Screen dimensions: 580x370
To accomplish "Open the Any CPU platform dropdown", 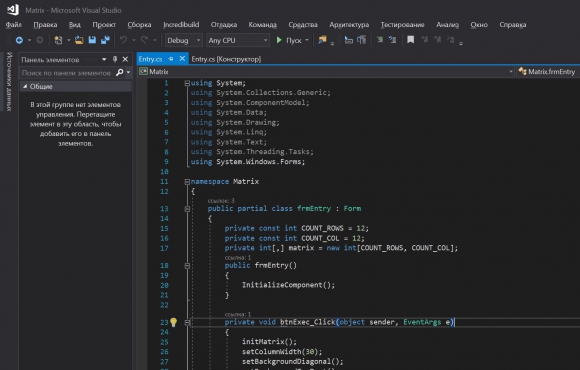I will coord(237,40).
